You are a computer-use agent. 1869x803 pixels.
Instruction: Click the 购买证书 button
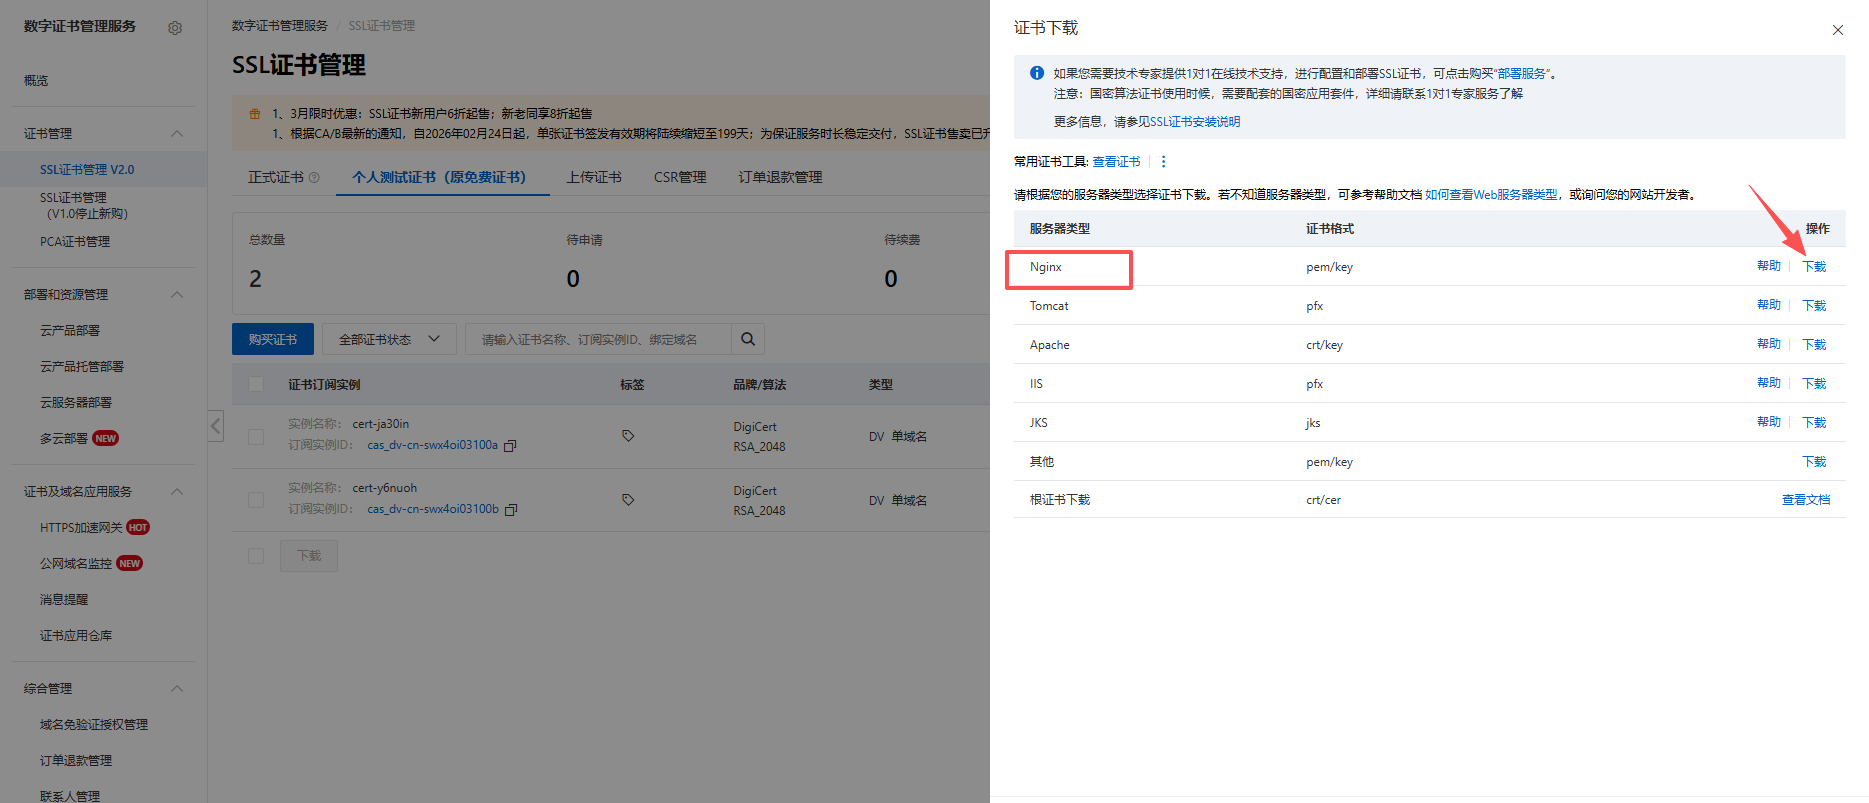(273, 340)
